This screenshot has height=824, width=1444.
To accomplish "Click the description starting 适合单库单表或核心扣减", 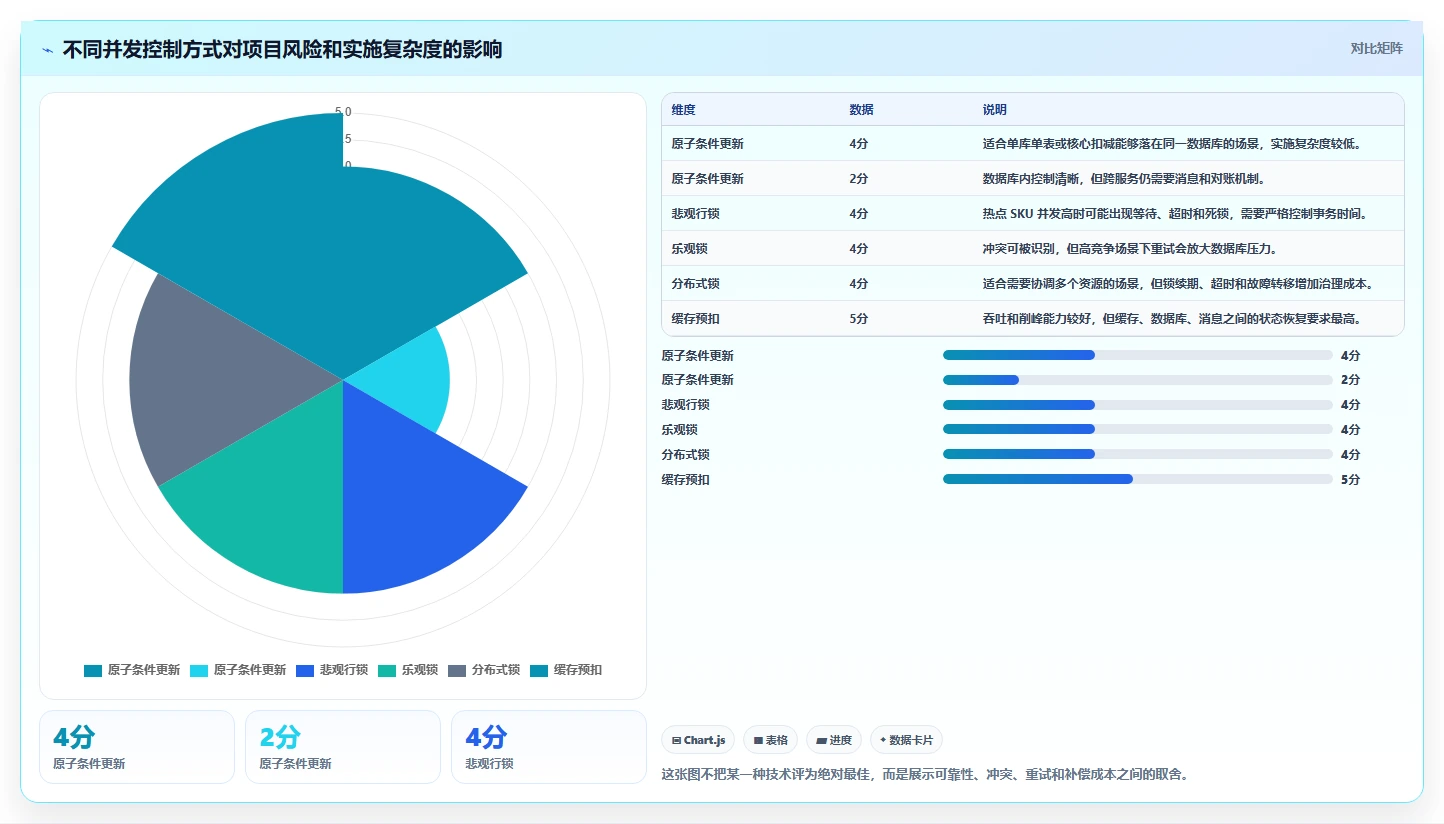I will point(1173,144).
